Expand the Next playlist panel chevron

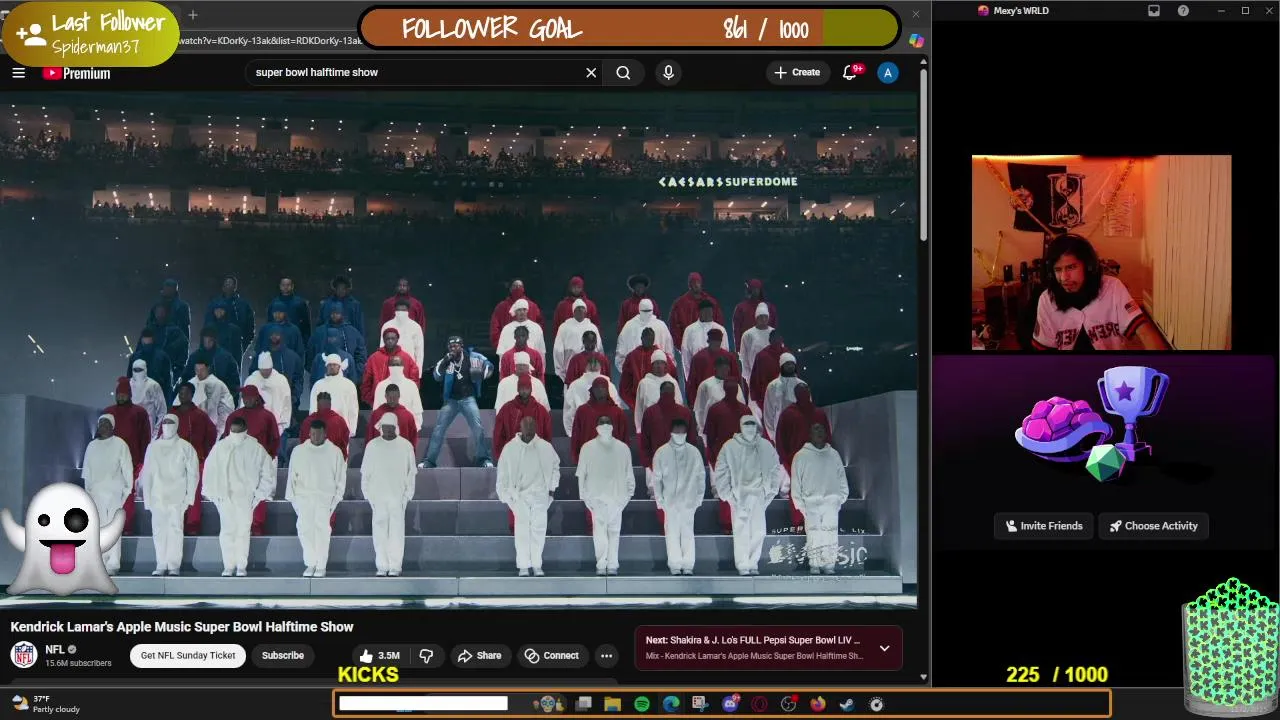click(884, 648)
